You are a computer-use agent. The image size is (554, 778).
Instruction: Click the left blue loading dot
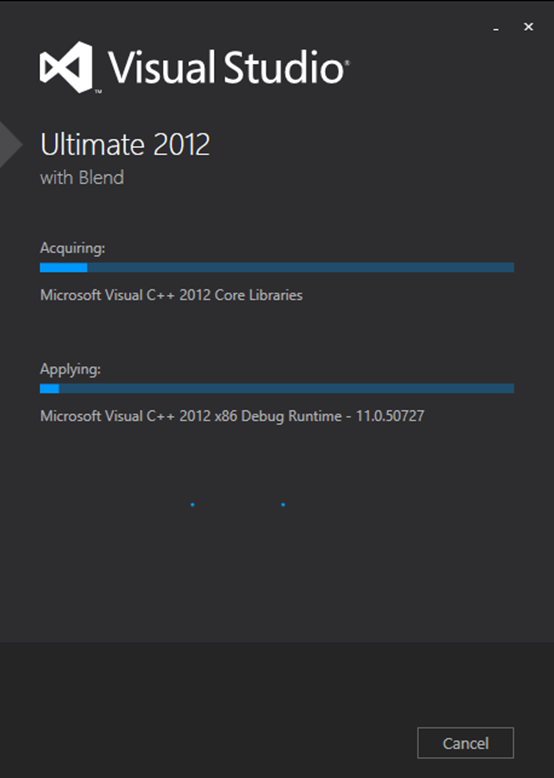(192, 505)
